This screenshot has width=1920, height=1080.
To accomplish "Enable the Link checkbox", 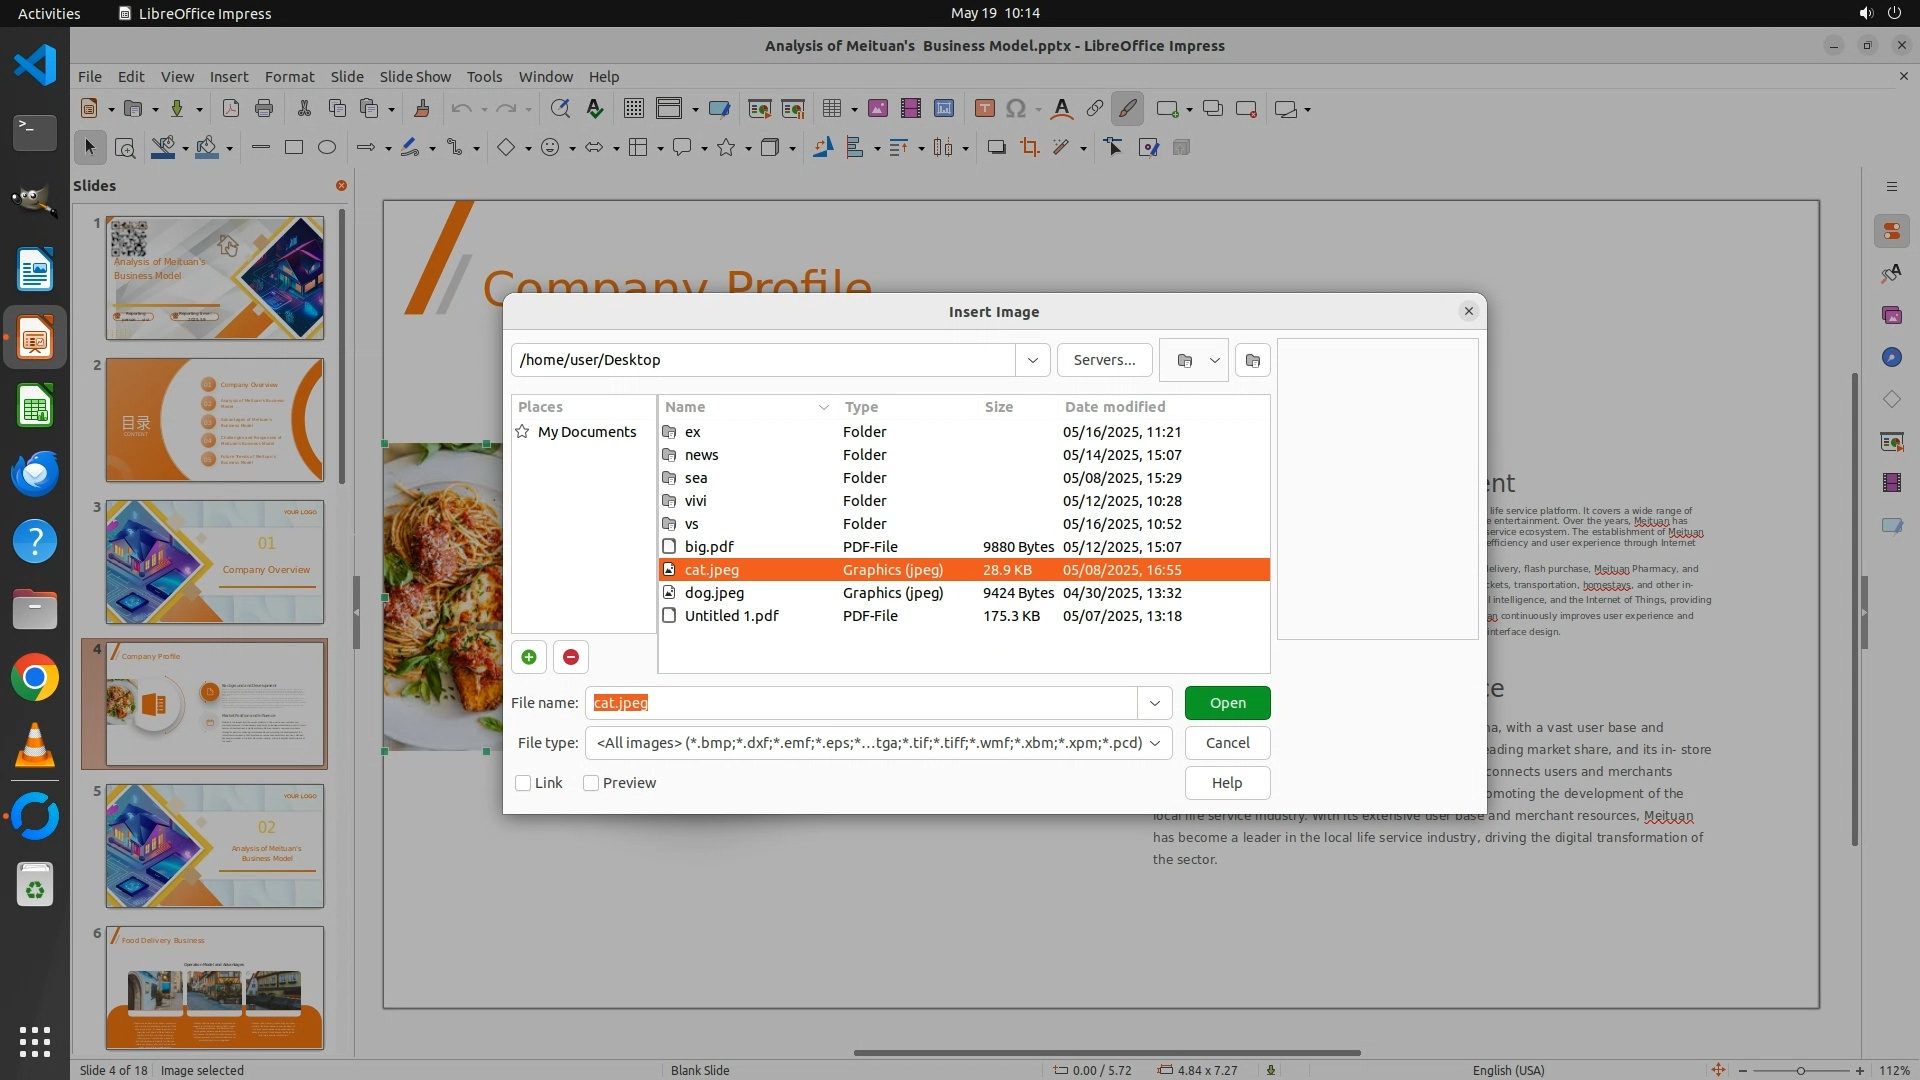I will [523, 783].
